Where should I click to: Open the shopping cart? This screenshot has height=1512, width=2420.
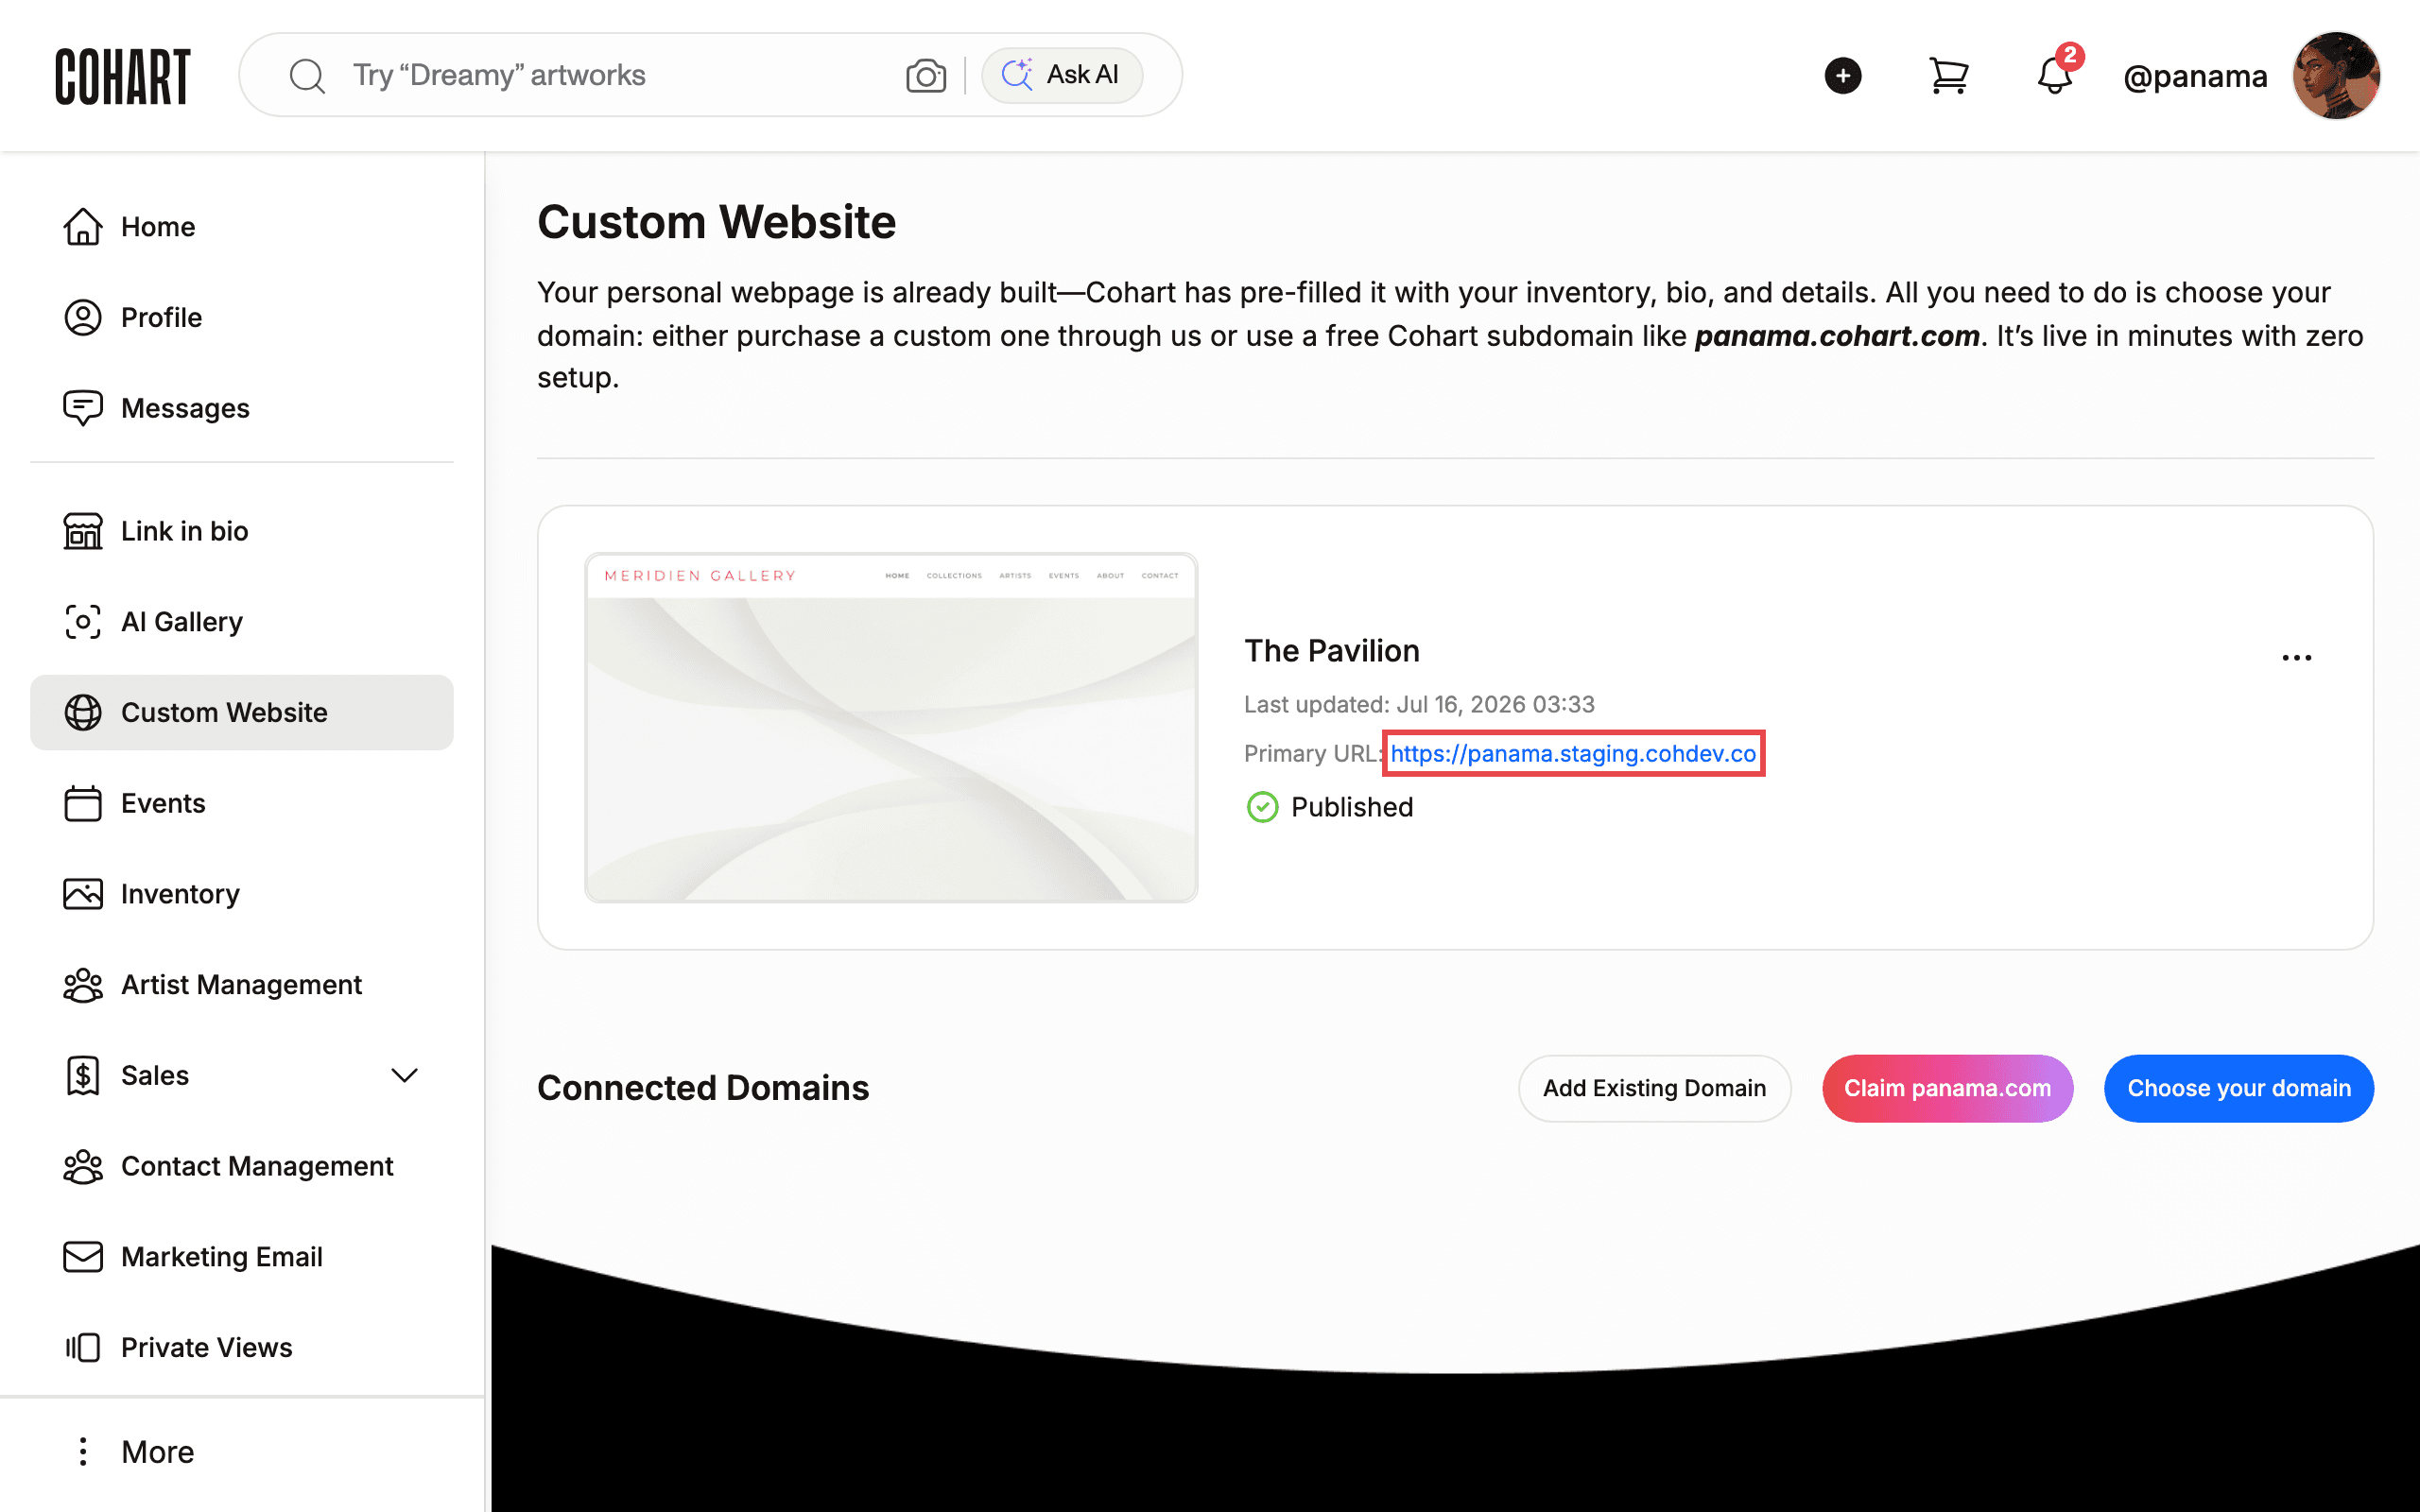tap(1949, 76)
